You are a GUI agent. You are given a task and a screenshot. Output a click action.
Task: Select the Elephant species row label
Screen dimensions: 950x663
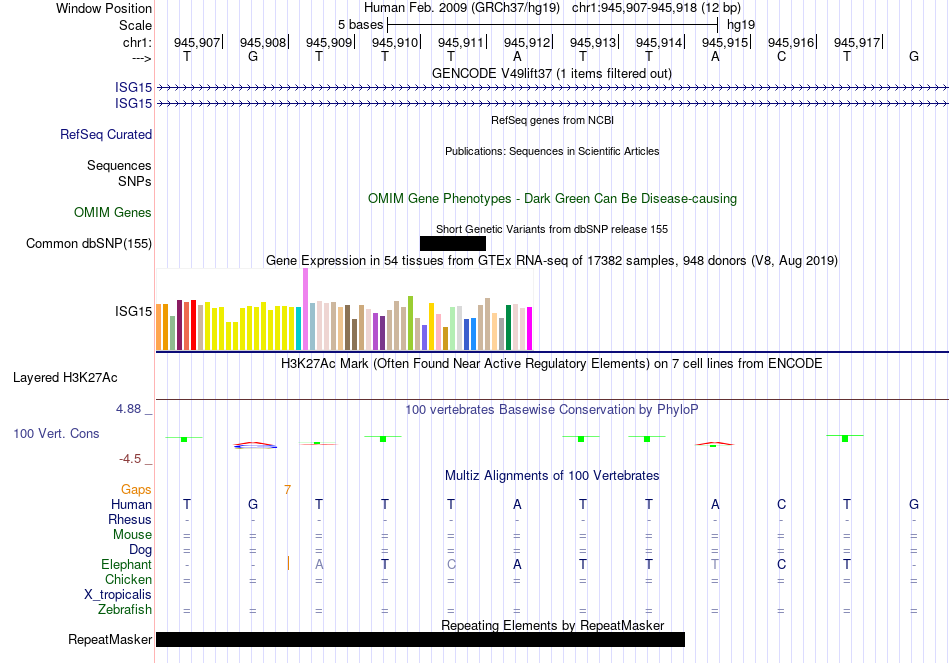coord(126,564)
